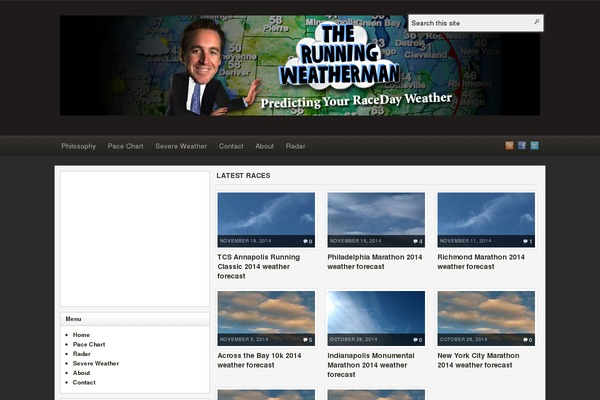Open Across the Bay 10k thumbnail
The height and width of the screenshot is (400, 600).
pos(266,318)
